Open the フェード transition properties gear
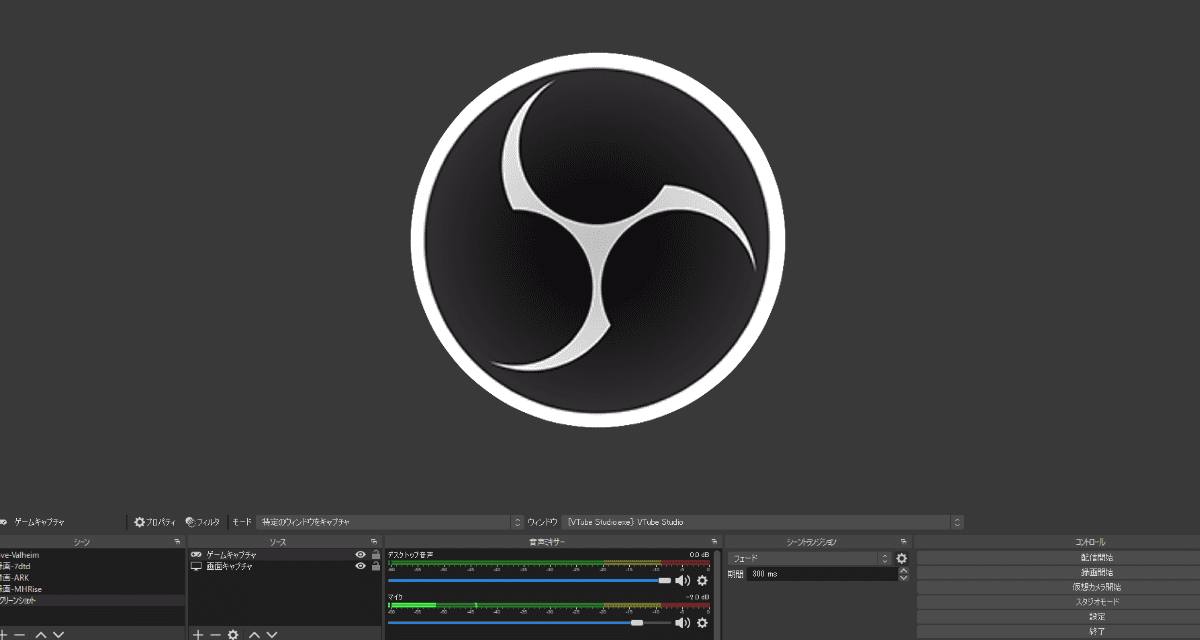1200x640 pixels. click(x=901, y=558)
